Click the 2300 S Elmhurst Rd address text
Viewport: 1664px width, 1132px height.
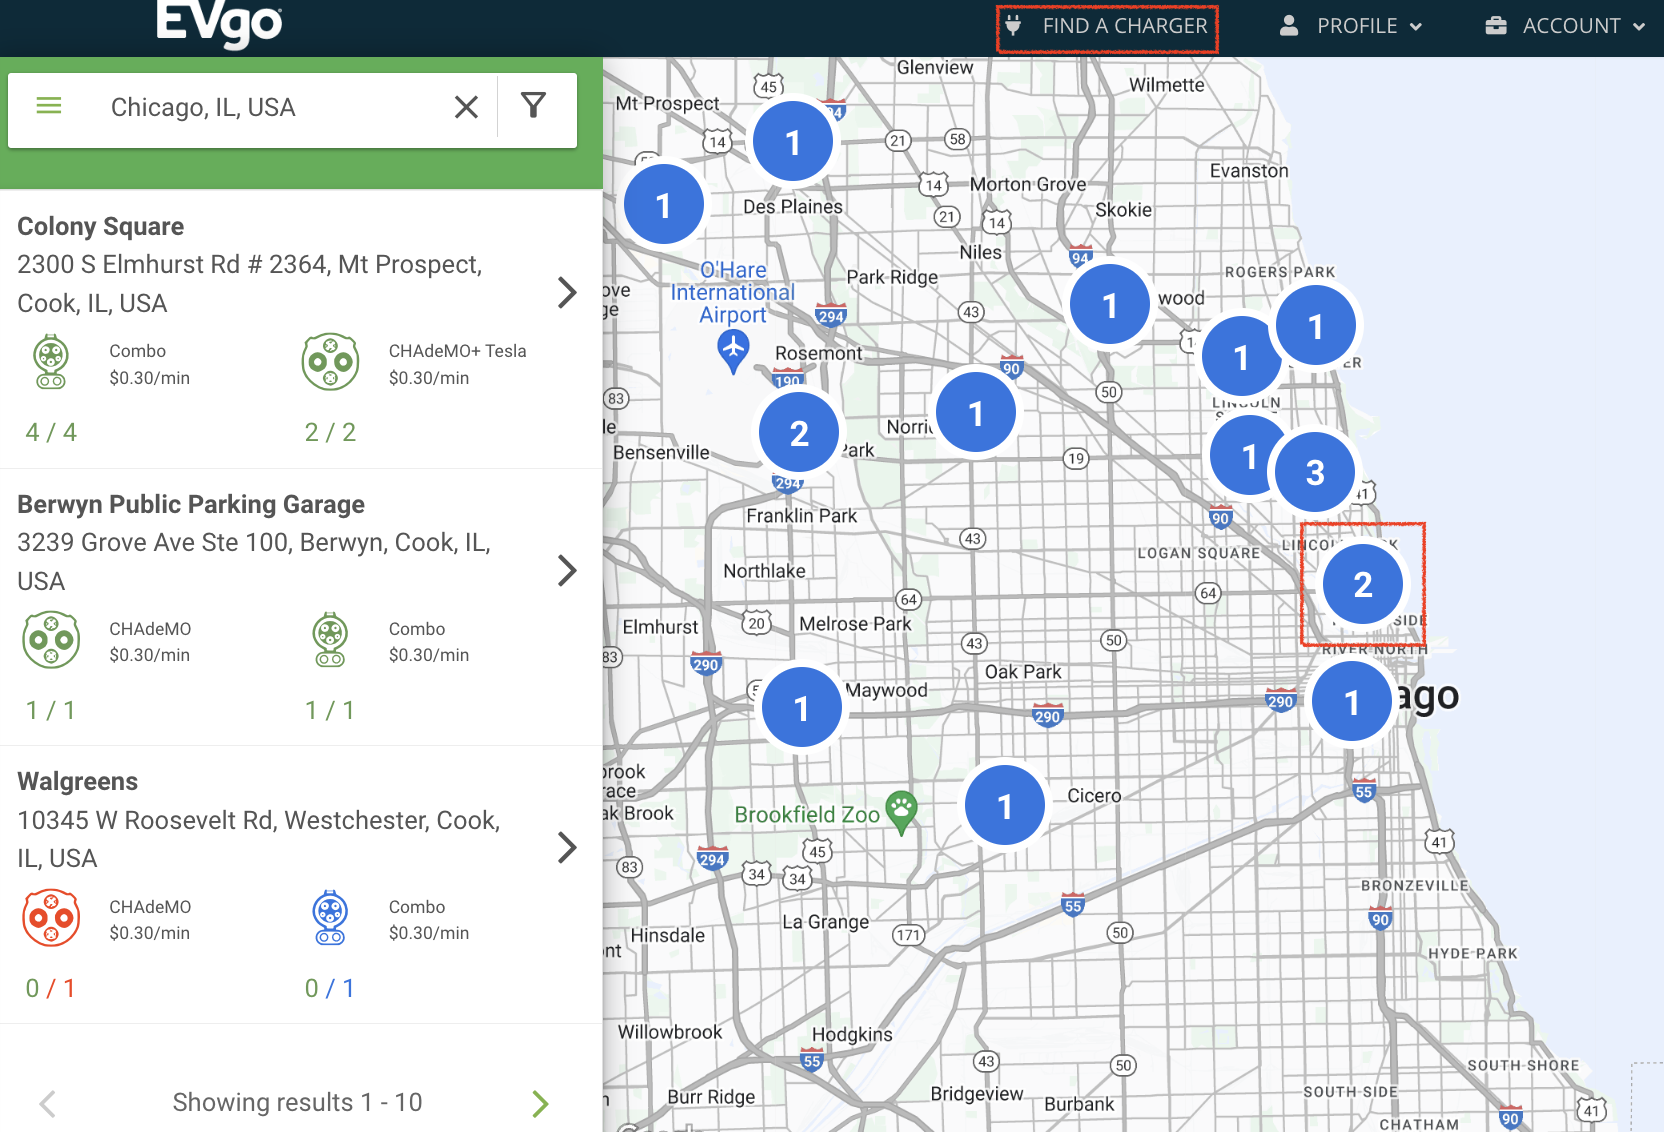point(250,283)
